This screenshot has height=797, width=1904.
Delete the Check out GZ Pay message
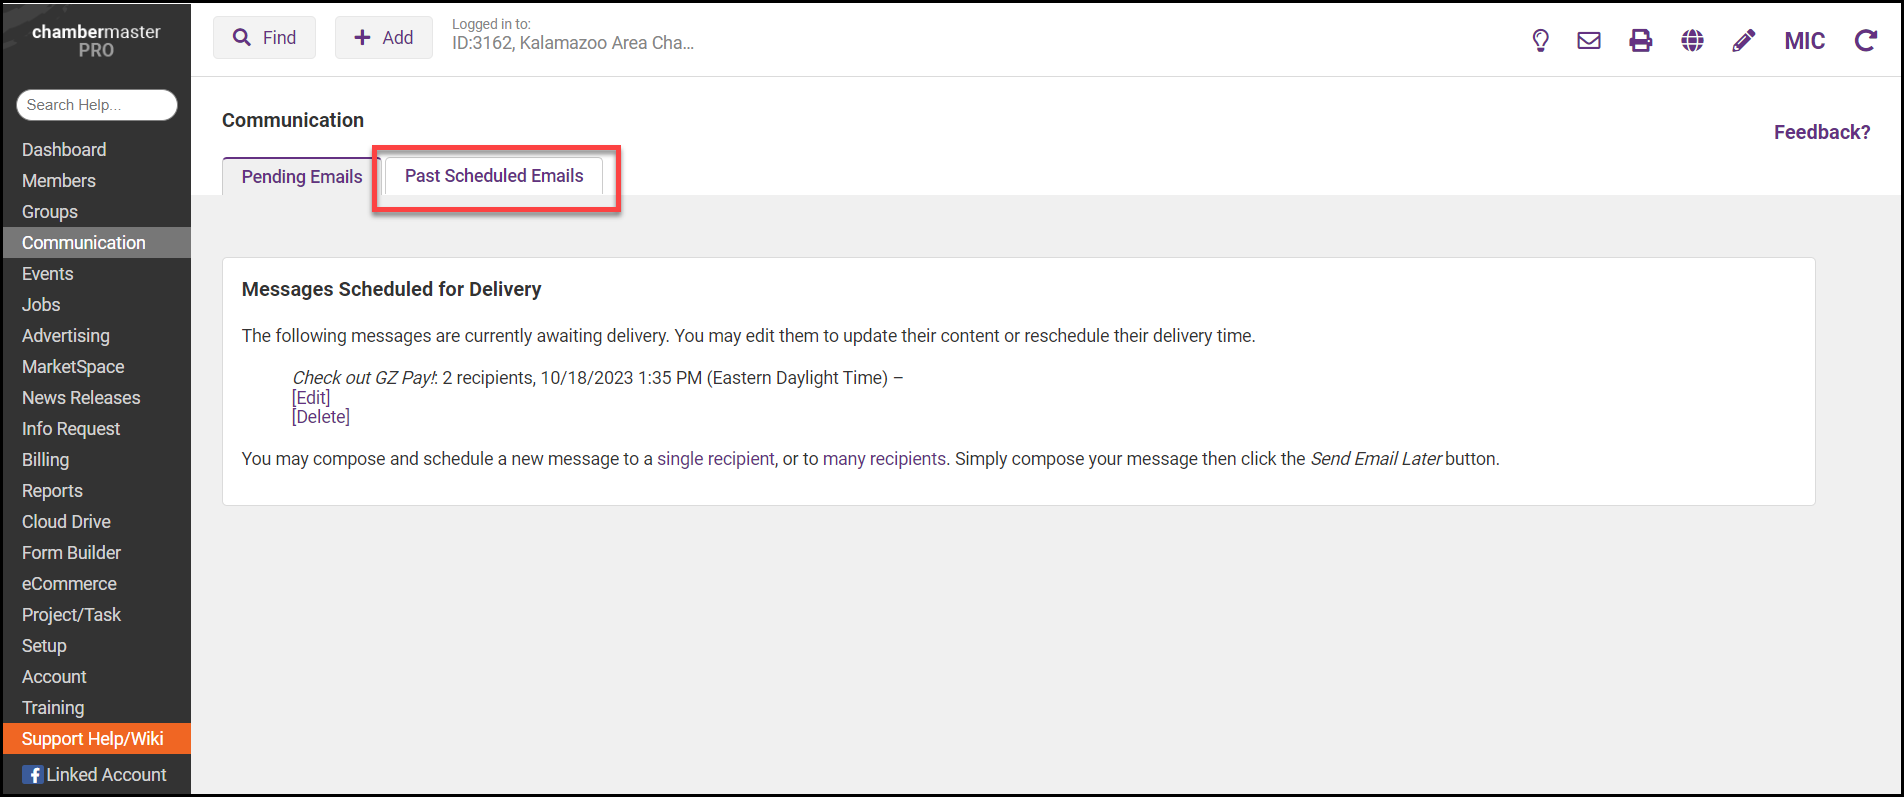[x=321, y=417]
